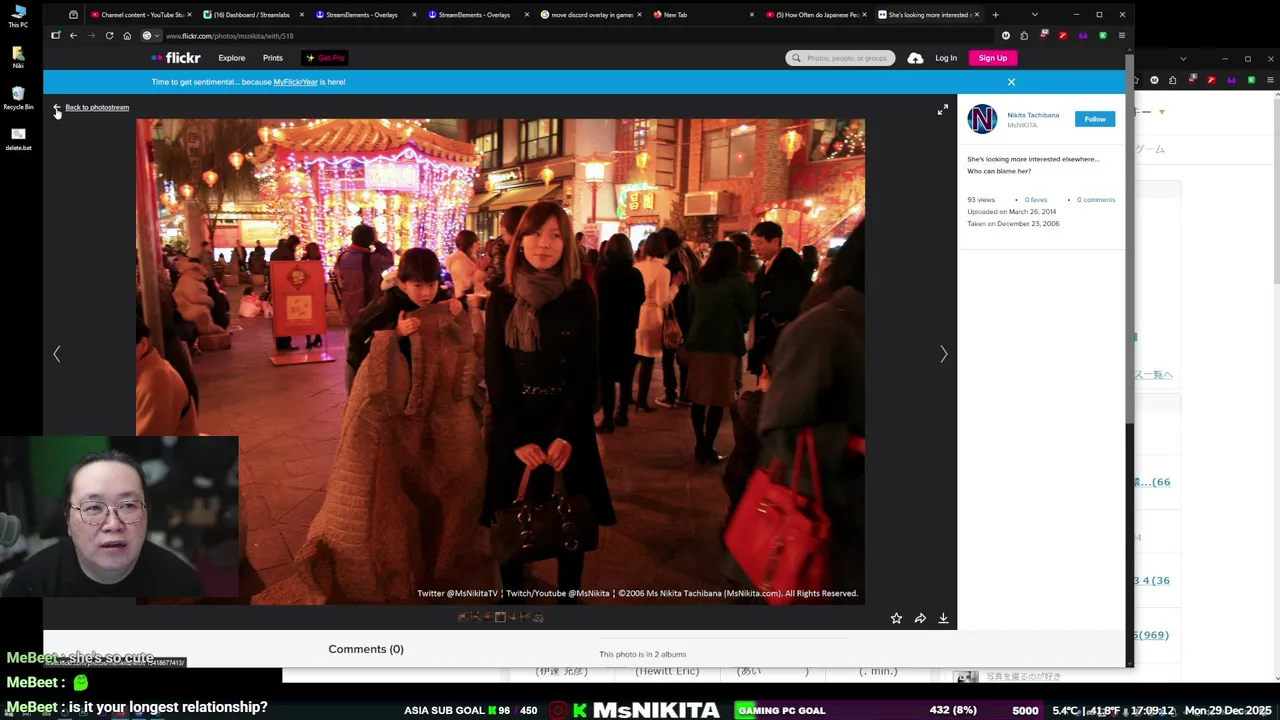Expand photo to fullscreen view
This screenshot has width=1280, height=720.
tap(942, 110)
